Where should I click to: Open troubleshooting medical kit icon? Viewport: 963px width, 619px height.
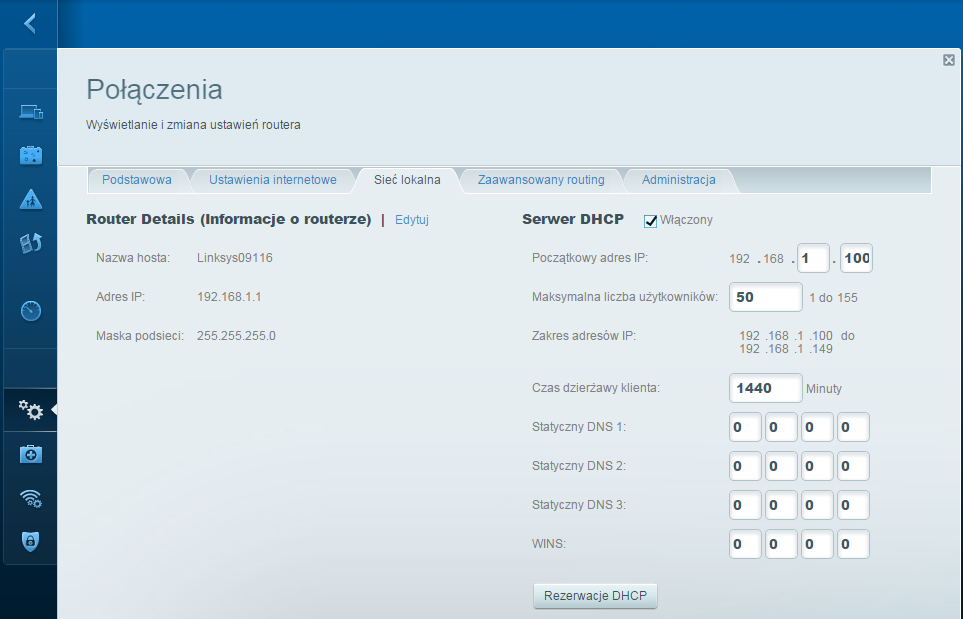click(x=31, y=454)
